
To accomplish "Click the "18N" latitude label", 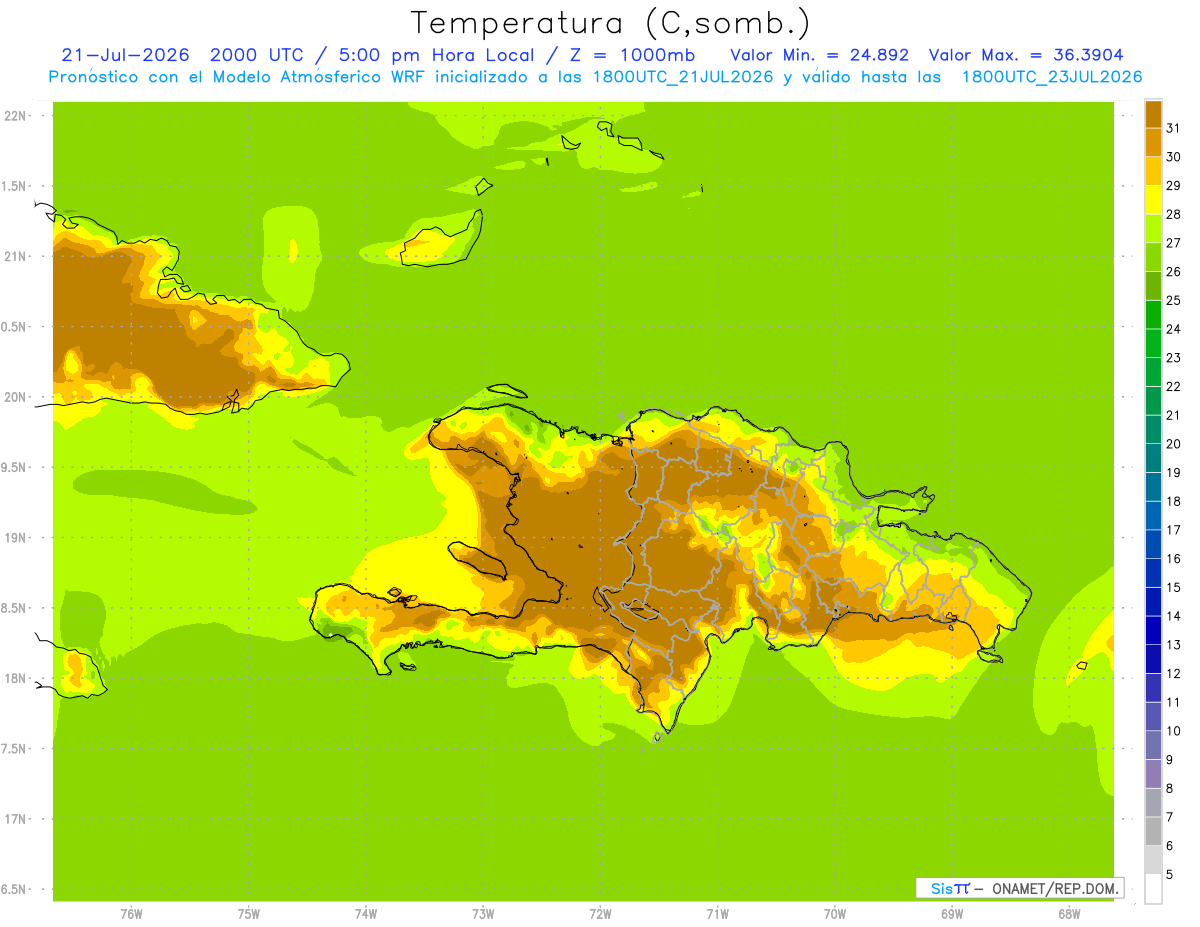I will (16, 678).
